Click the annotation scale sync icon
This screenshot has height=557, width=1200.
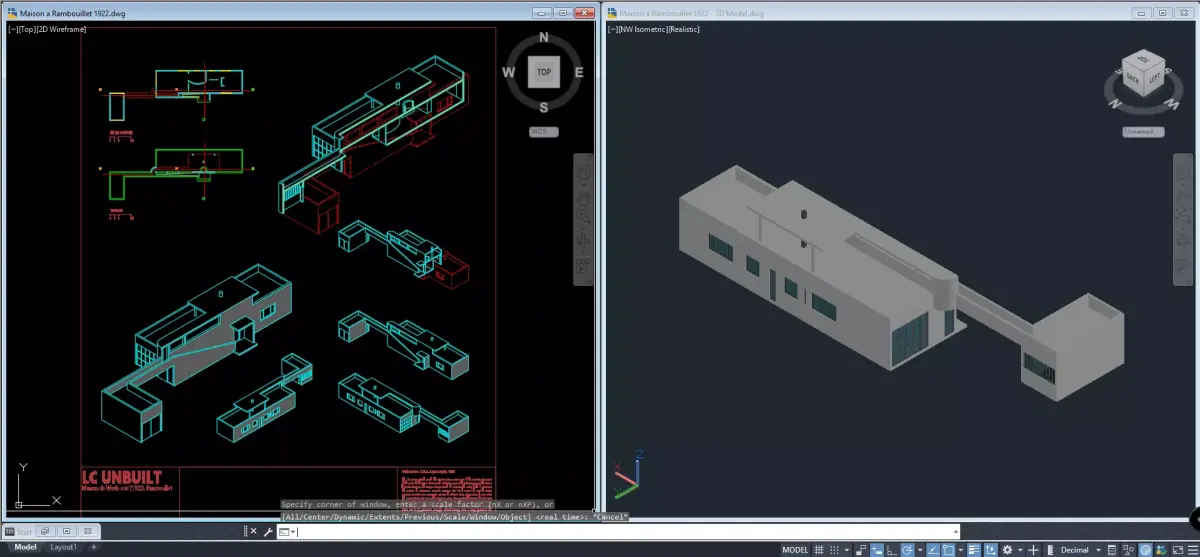pyautogui.click(x=990, y=549)
